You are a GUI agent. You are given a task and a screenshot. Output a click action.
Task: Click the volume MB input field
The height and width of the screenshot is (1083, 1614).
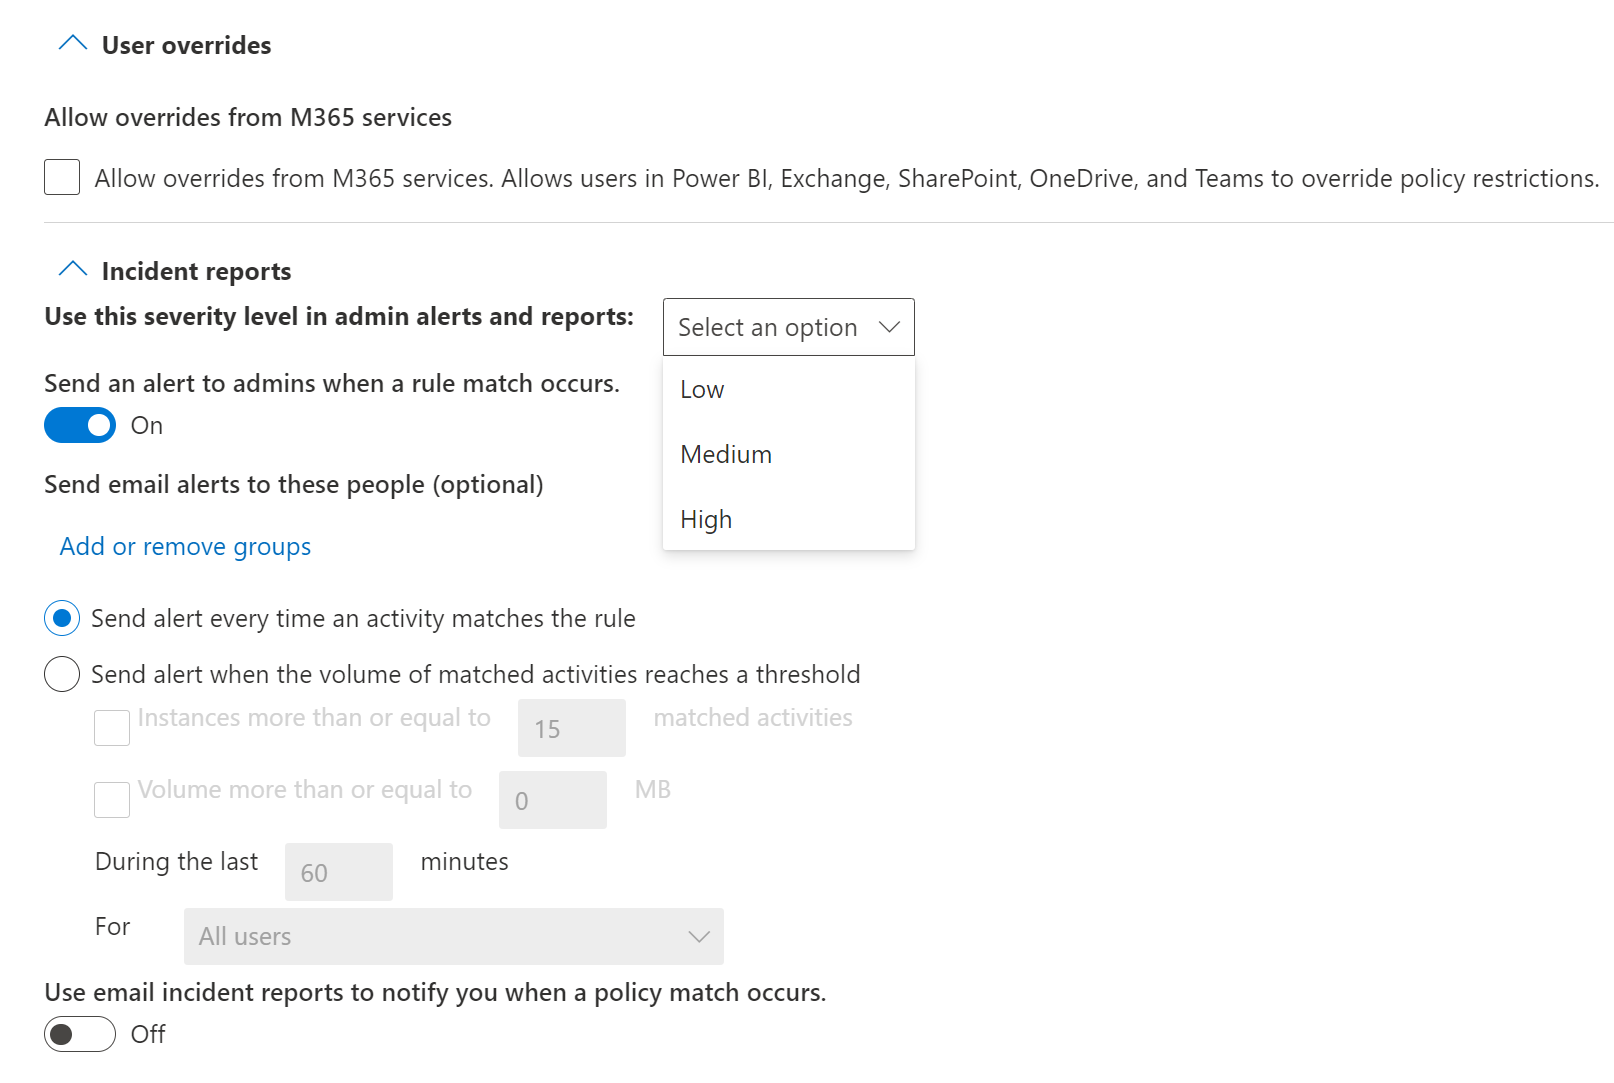click(x=552, y=801)
